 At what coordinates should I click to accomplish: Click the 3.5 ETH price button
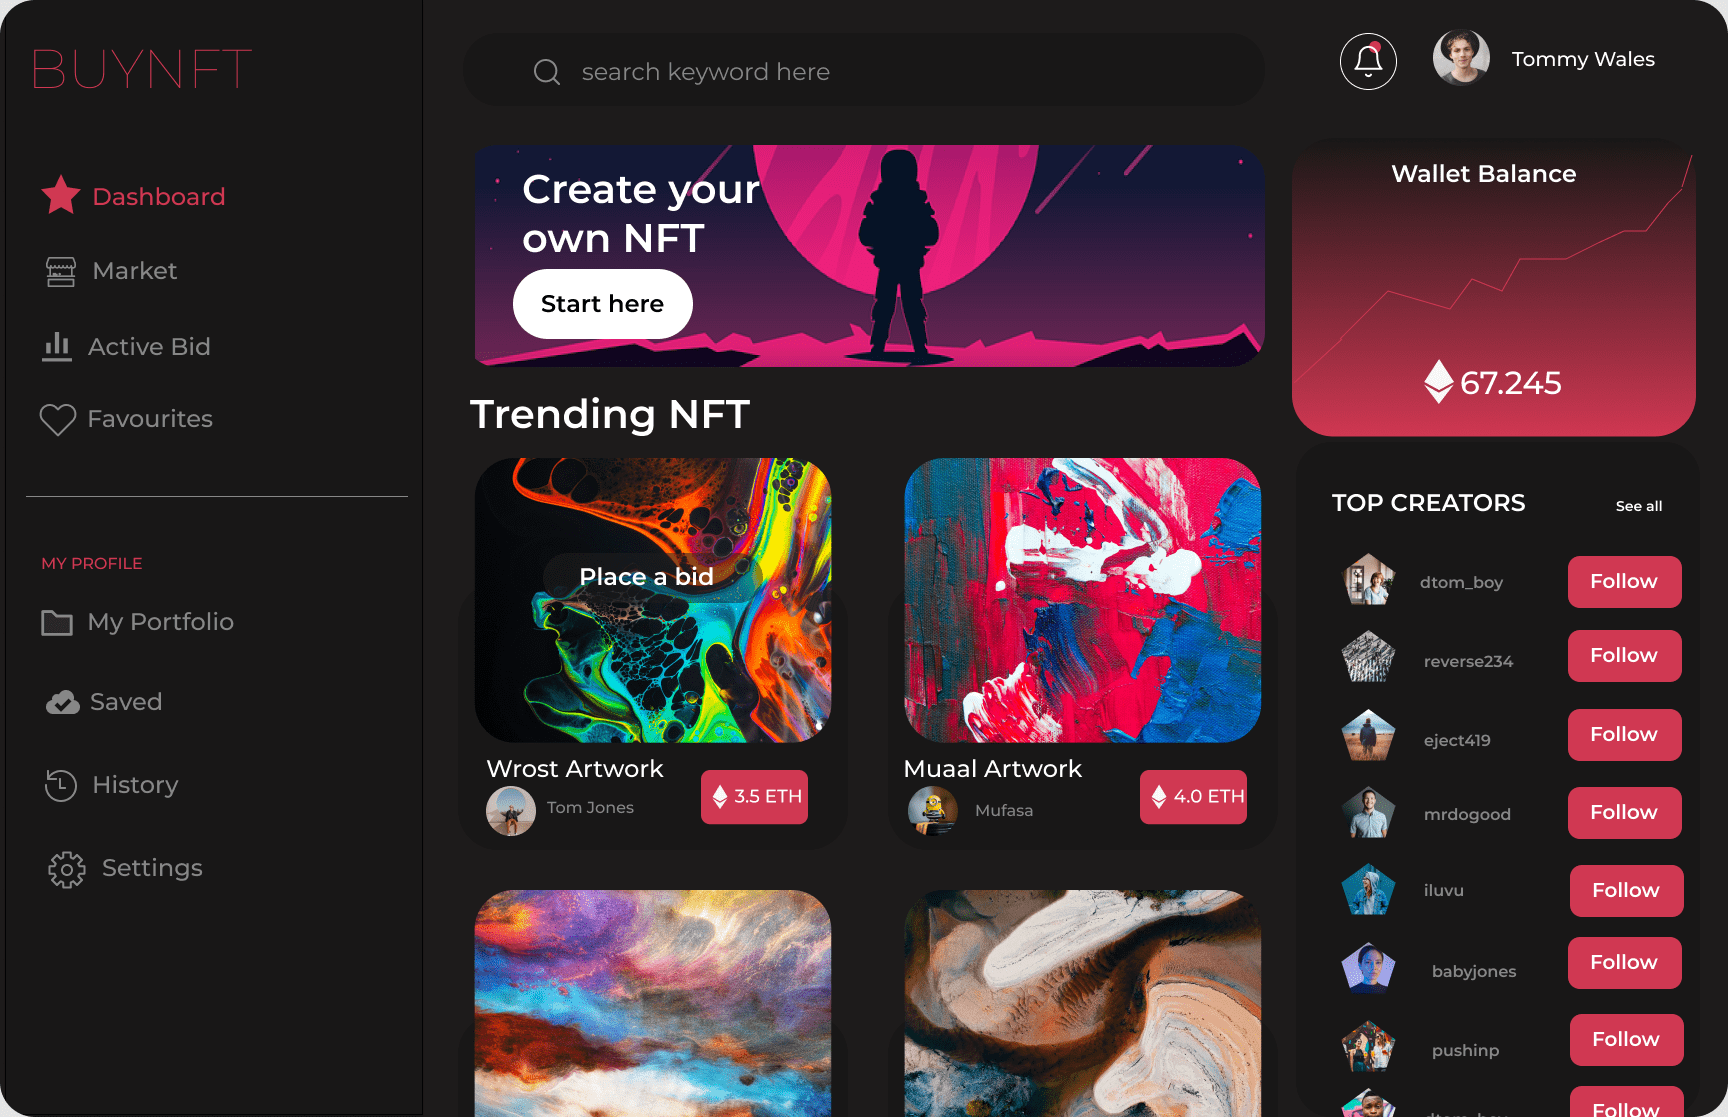[x=754, y=797]
